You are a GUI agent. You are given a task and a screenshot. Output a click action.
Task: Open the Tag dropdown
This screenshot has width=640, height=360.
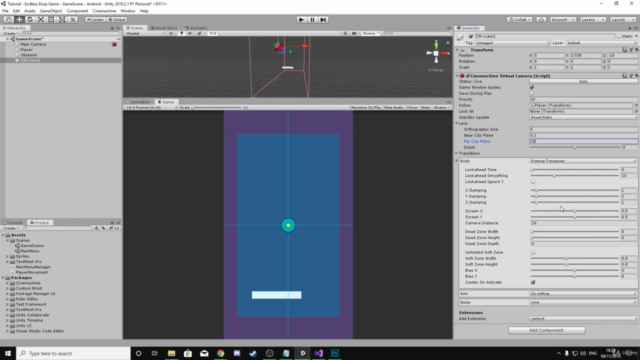tap(512, 43)
